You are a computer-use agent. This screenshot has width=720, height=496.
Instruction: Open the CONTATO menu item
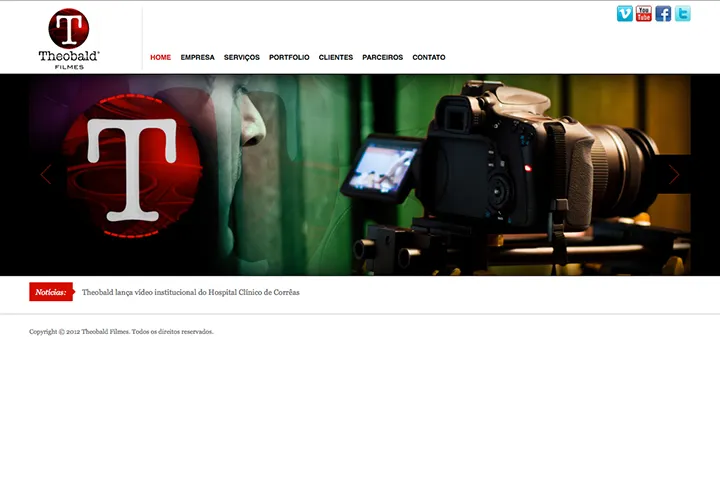coord(429,57)
